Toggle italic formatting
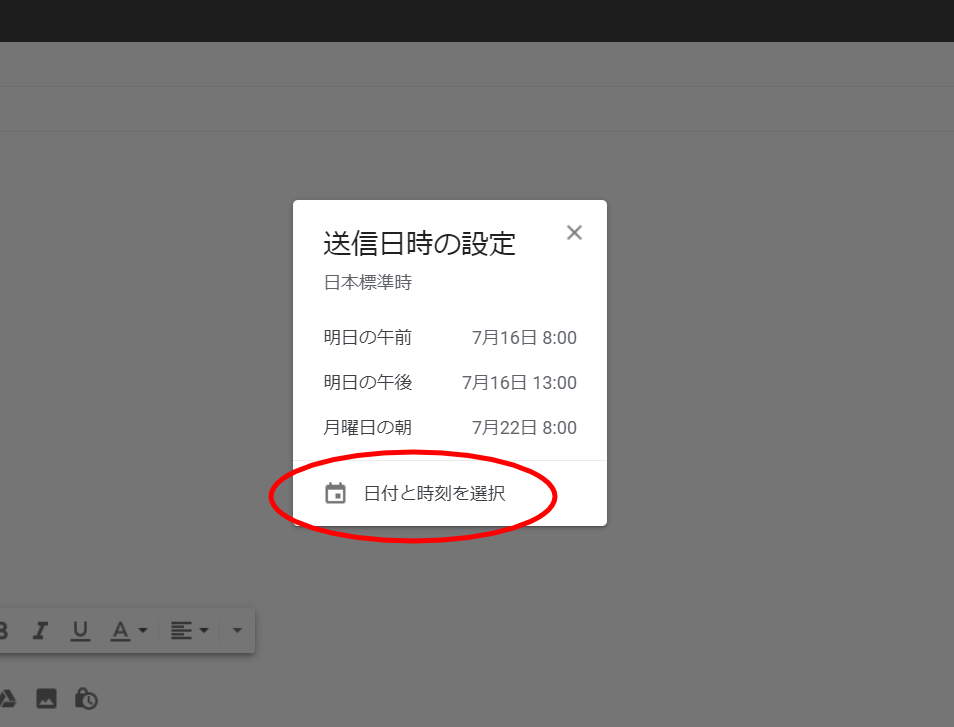This screenshot has width=954, height=727. (40, 630)
